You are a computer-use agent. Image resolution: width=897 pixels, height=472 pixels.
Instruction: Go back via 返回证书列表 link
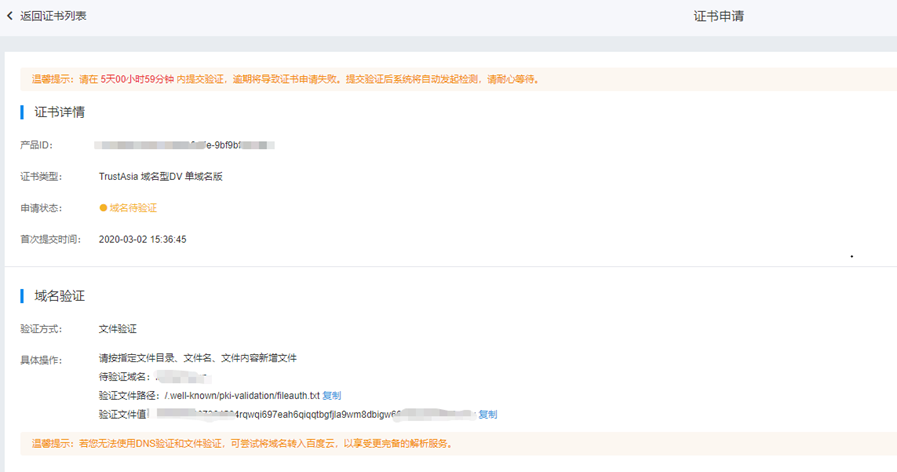(x=53, y=16)
